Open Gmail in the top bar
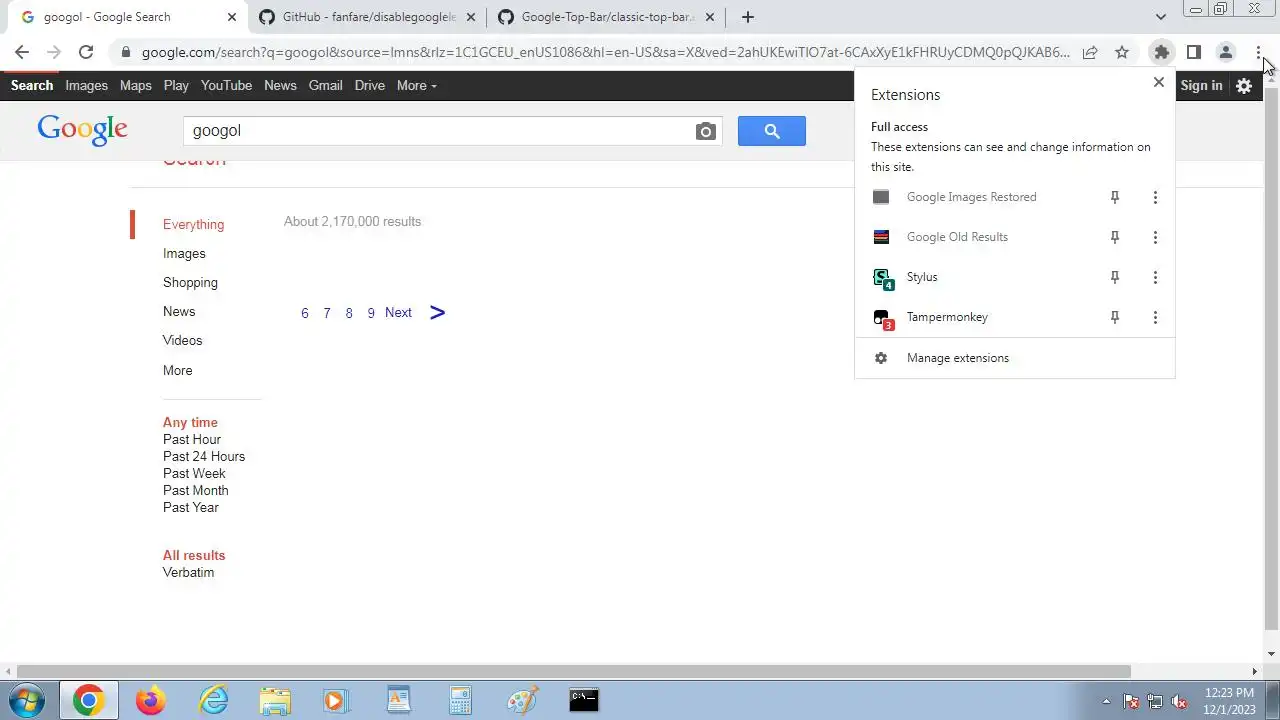1280x720 pixels. (x=325, y=85)
